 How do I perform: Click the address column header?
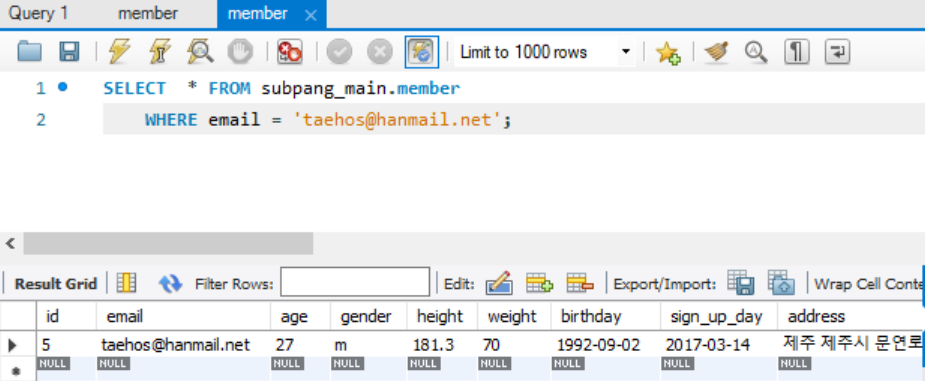pyautogui.click(x=850, y=317)
